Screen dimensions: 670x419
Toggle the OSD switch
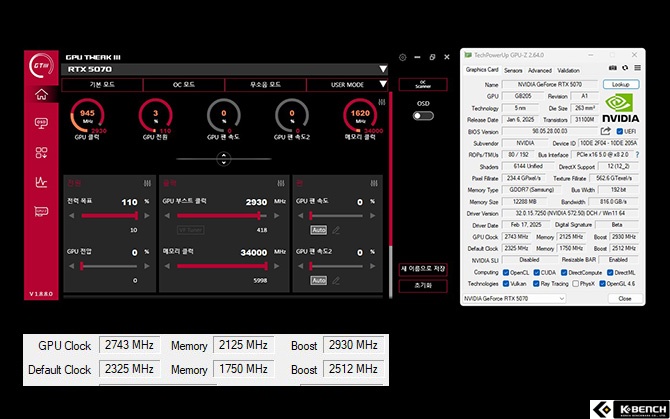point(423,116)
